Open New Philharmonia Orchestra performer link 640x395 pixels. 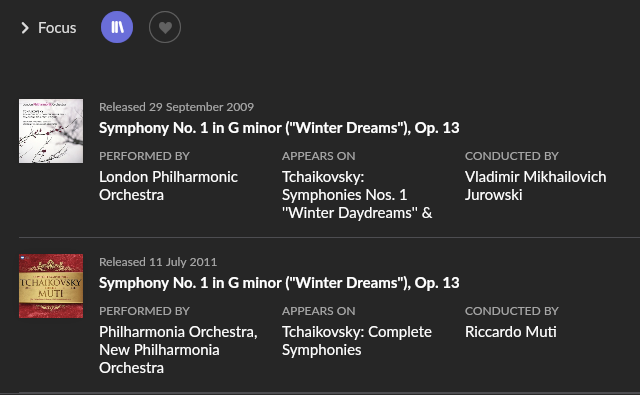[x=159, y=359]
